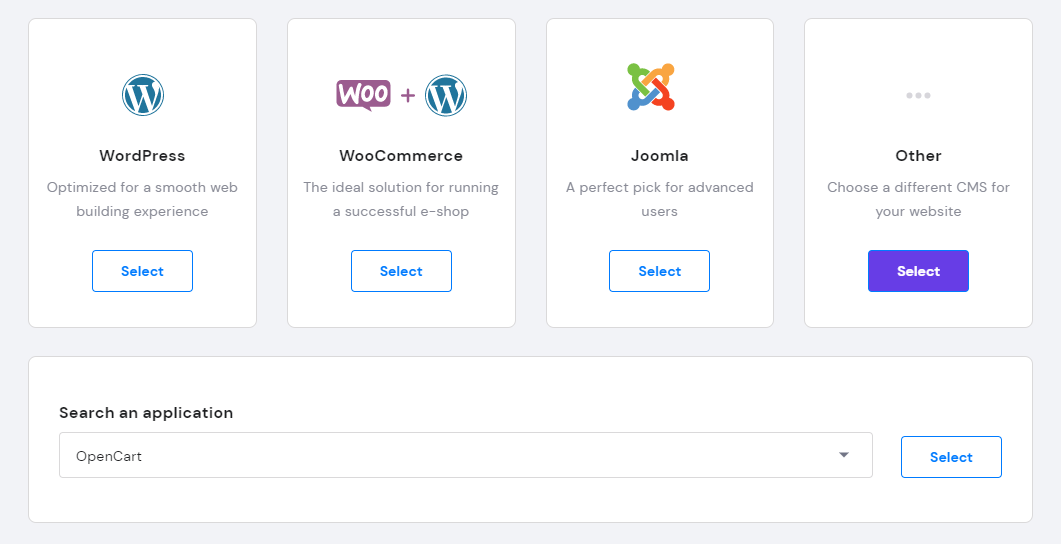The width and height of the screenshot is (1061, 544).
Task: Click the WooCommerce Woo logo
Action: coord(363,94)
